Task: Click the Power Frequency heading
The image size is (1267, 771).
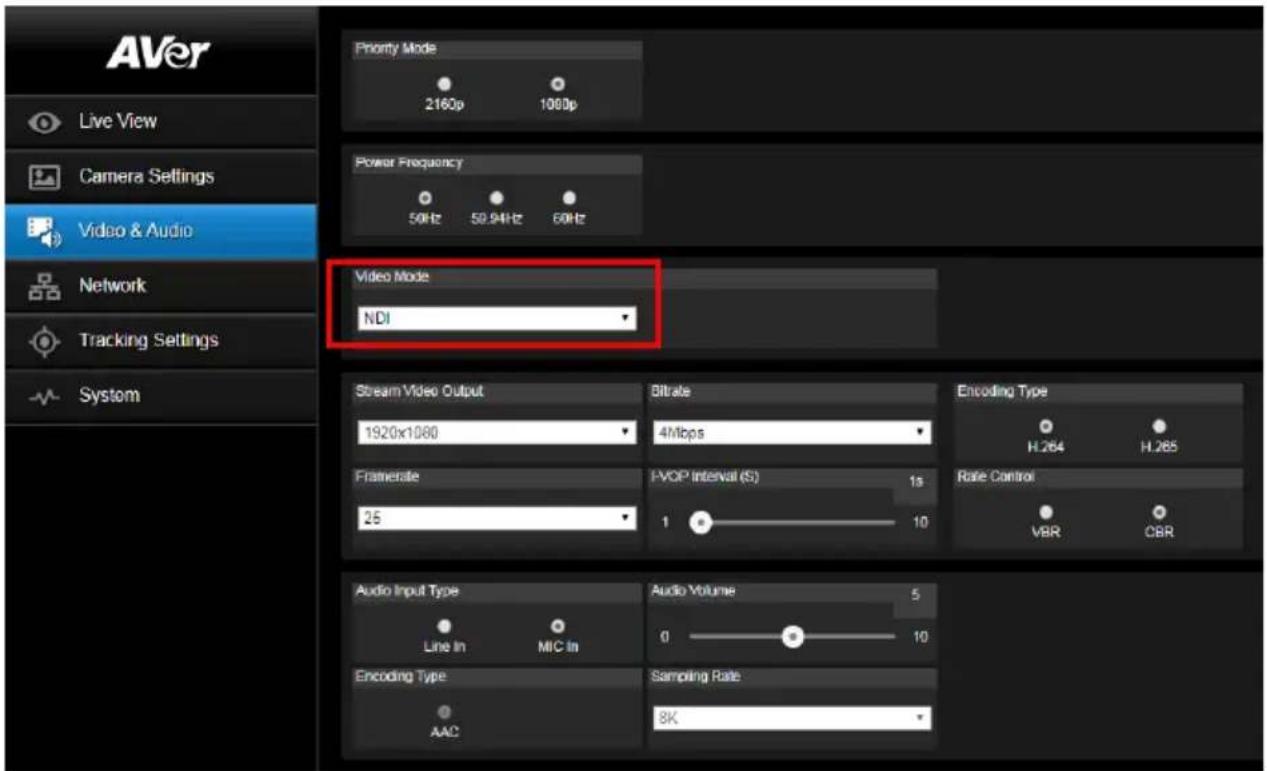Action: tap(409, 162)
